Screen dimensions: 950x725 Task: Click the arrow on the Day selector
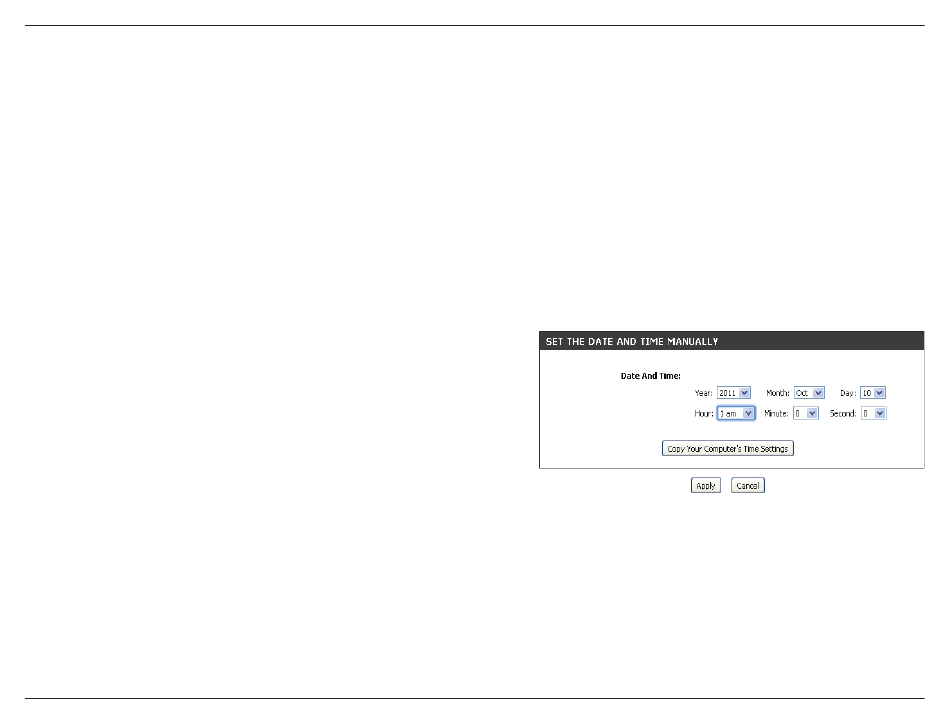click(880, 393)
